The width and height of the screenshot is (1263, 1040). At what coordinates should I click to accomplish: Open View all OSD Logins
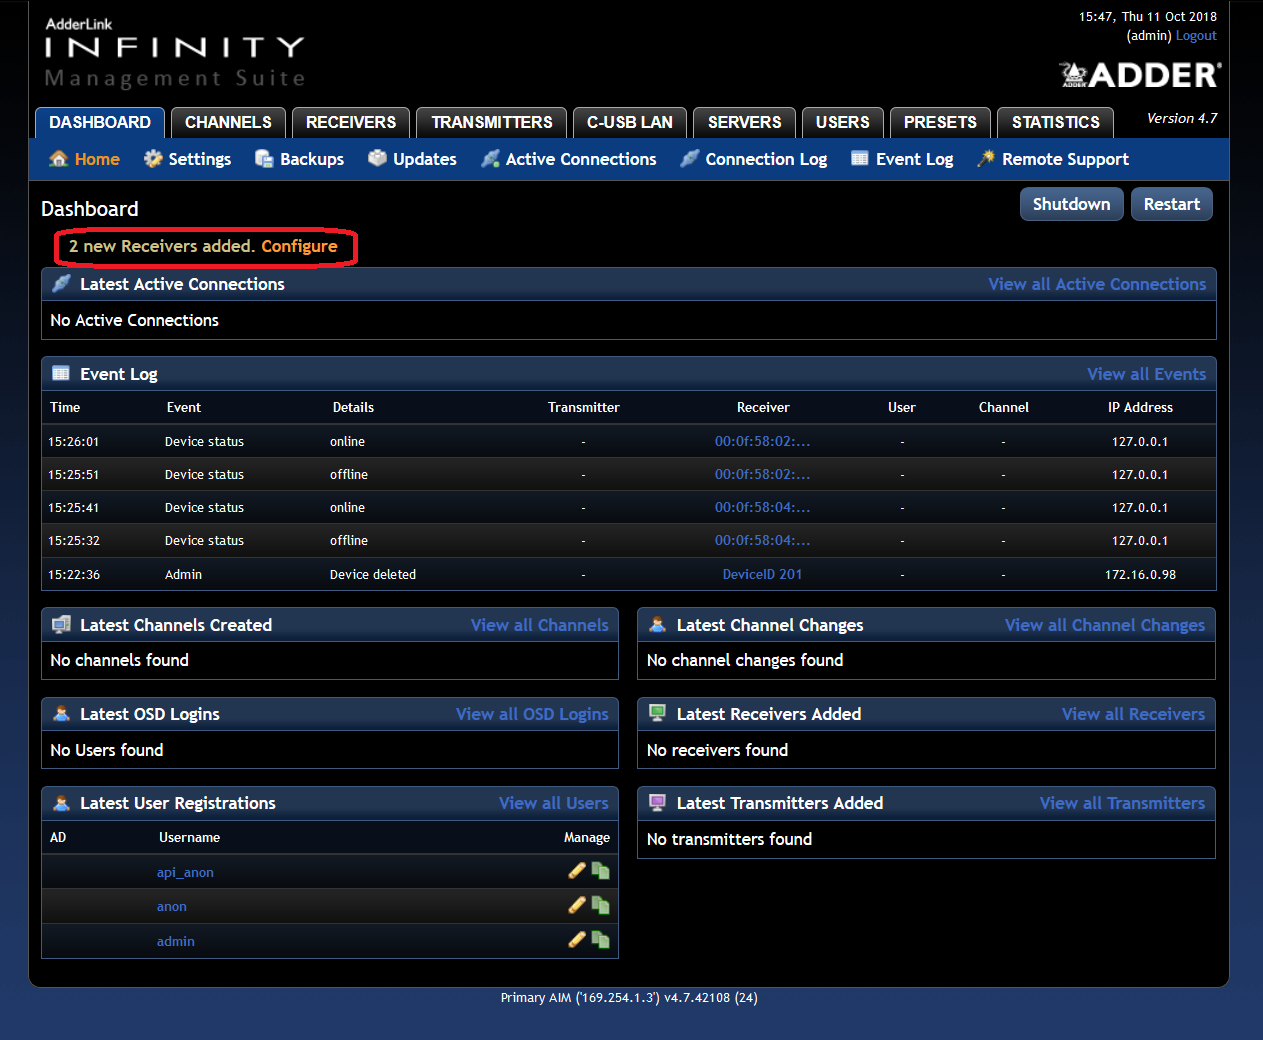click(x=532, y=714)
